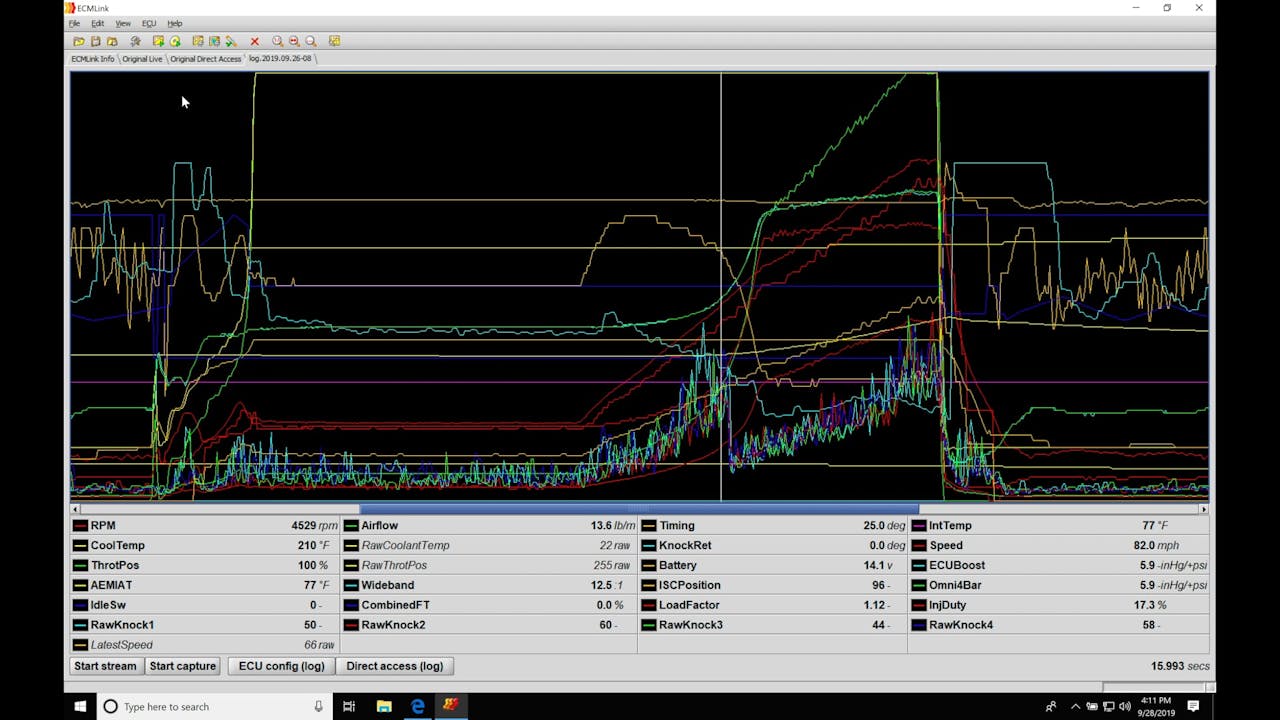Image resolution: width=1280 pixels, height=720 pixels.
Task: Click the RPM line color swatch
Action: tap(80, 526)
